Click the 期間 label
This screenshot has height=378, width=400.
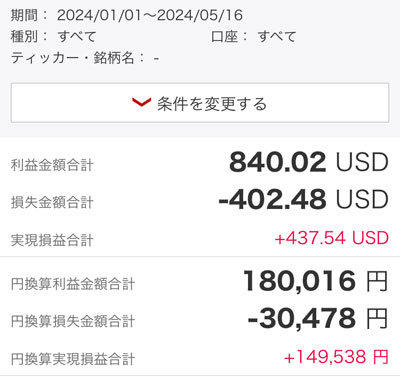point(24,15)
